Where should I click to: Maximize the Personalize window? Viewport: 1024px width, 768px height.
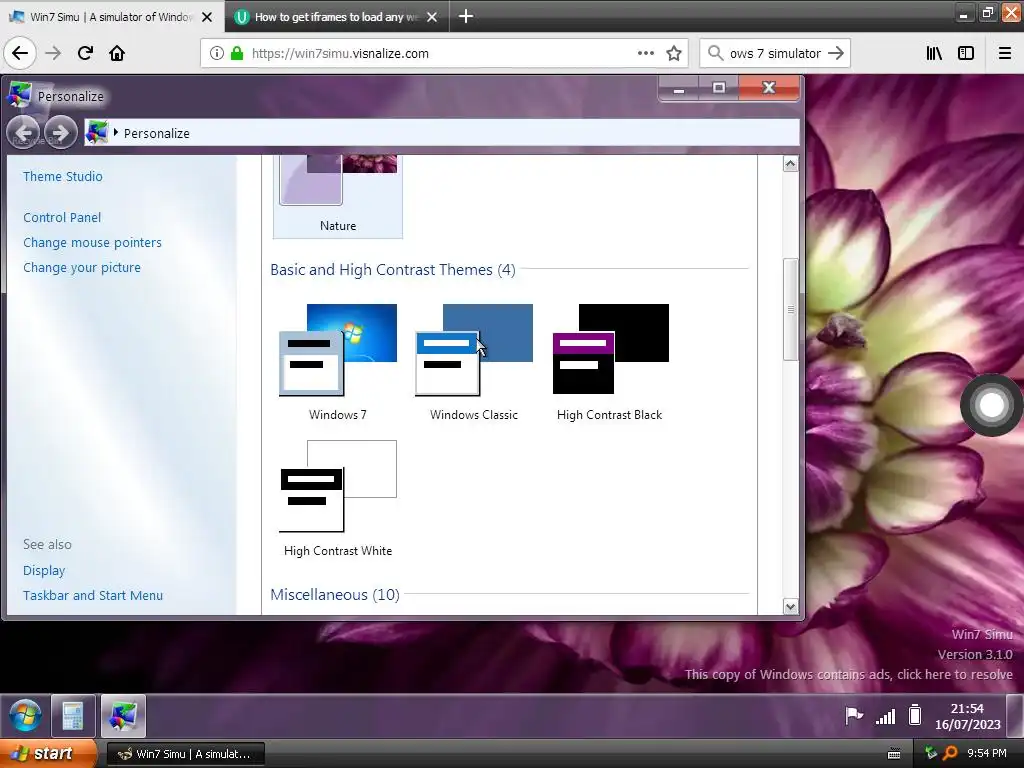[x=718, y=88]
